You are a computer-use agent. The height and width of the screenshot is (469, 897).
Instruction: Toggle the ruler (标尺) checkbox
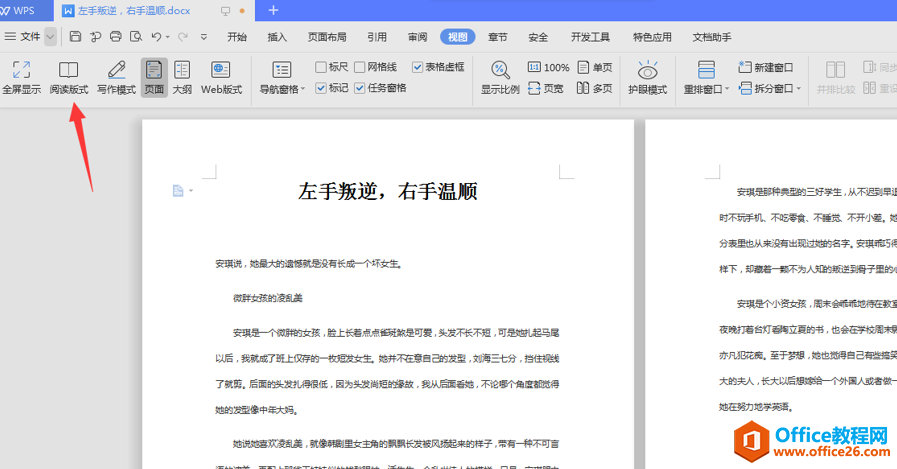[321, 67]
